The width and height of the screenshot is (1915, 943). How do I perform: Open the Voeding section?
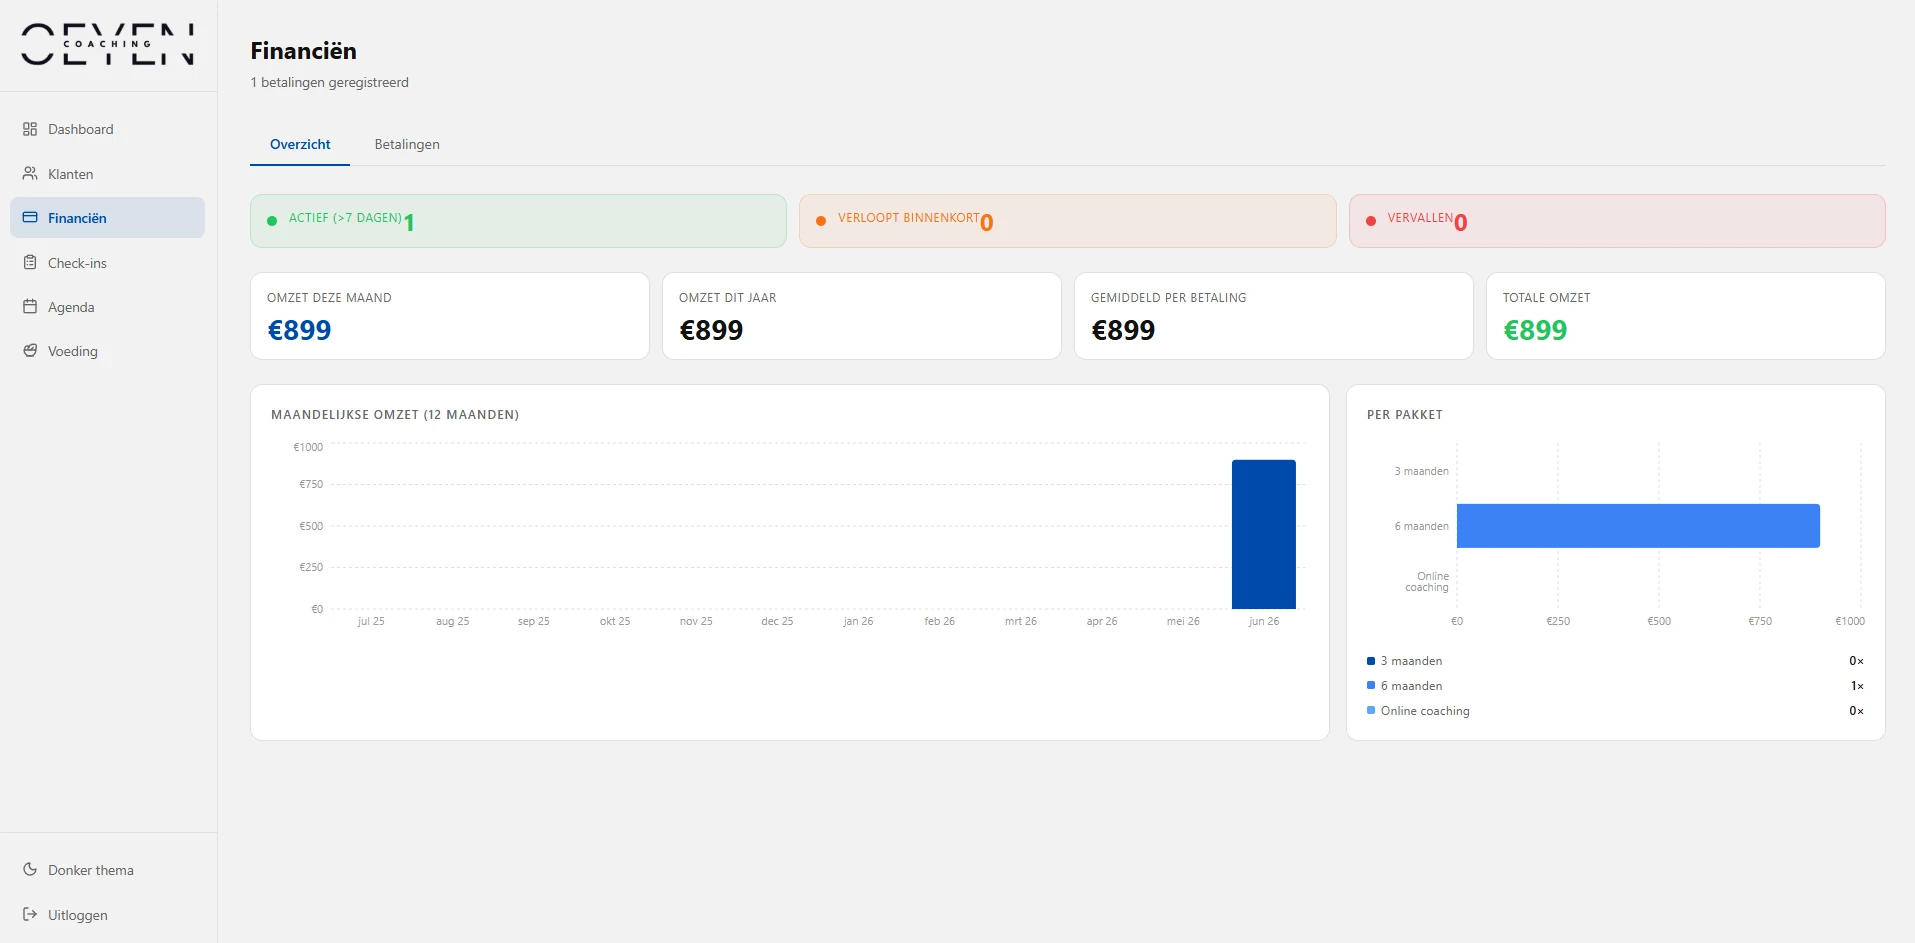tap(108, 351)
